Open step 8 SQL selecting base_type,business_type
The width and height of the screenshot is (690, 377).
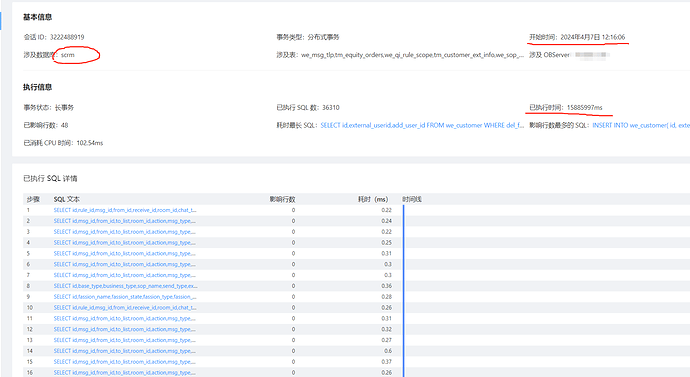coord(125,286)
